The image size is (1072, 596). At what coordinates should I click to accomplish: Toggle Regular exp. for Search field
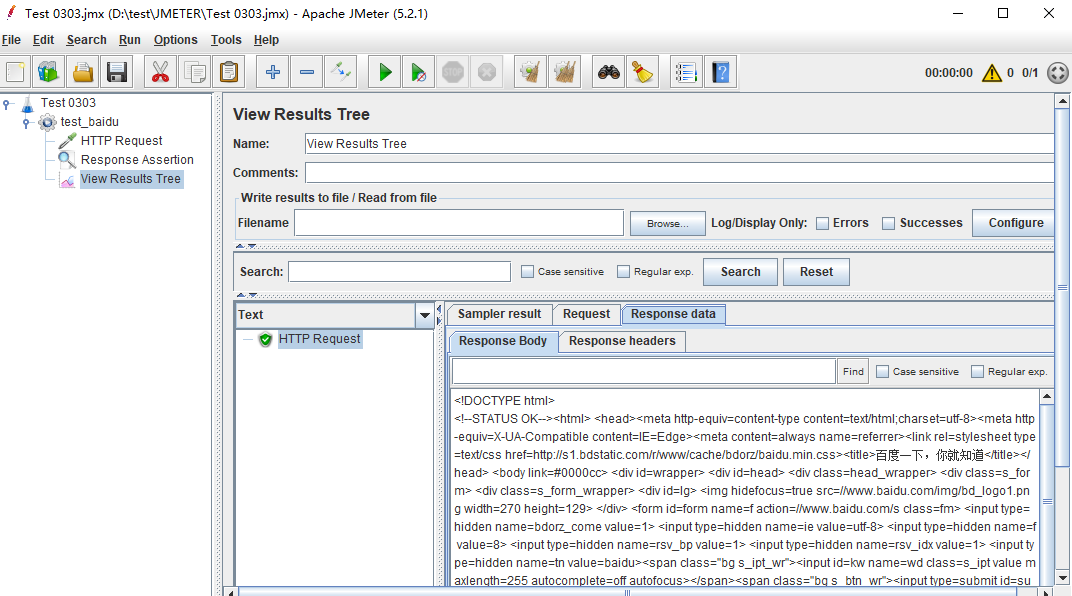[623, 271]
